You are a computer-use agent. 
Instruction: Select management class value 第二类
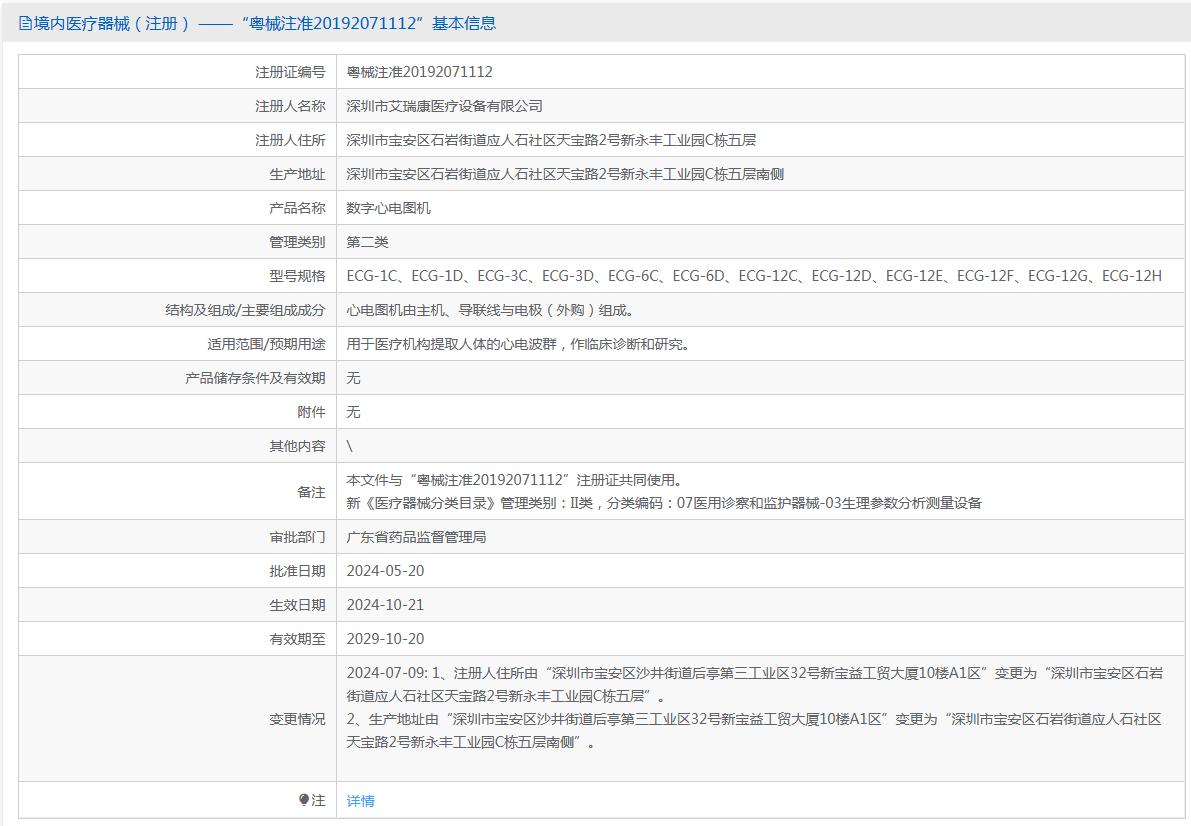tap(367, 242)
